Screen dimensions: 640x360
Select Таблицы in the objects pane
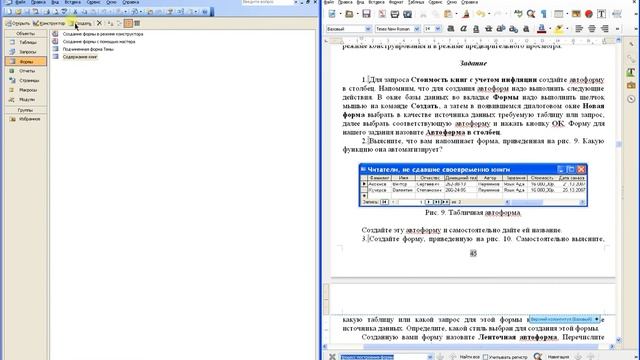tap(26, 42)
